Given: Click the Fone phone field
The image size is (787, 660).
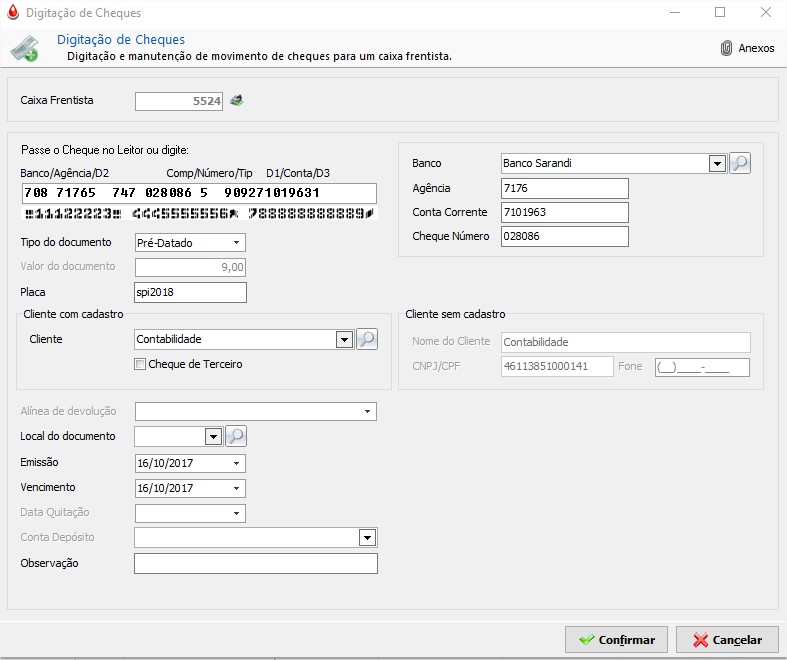Looking at the screenshot, I should 702,367.
